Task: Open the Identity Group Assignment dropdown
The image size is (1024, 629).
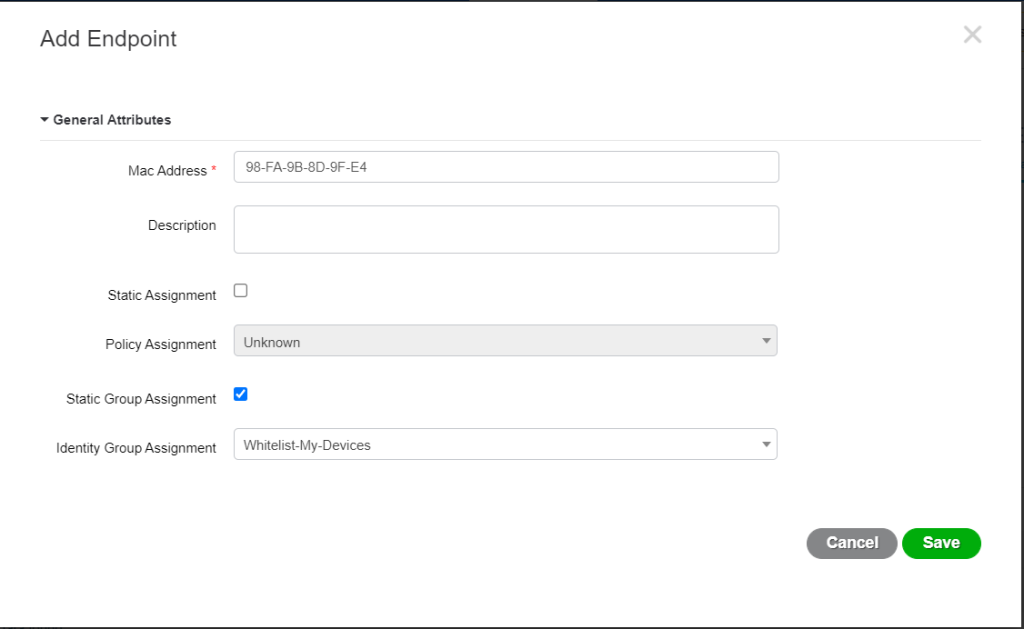Action: pos(505,444)
